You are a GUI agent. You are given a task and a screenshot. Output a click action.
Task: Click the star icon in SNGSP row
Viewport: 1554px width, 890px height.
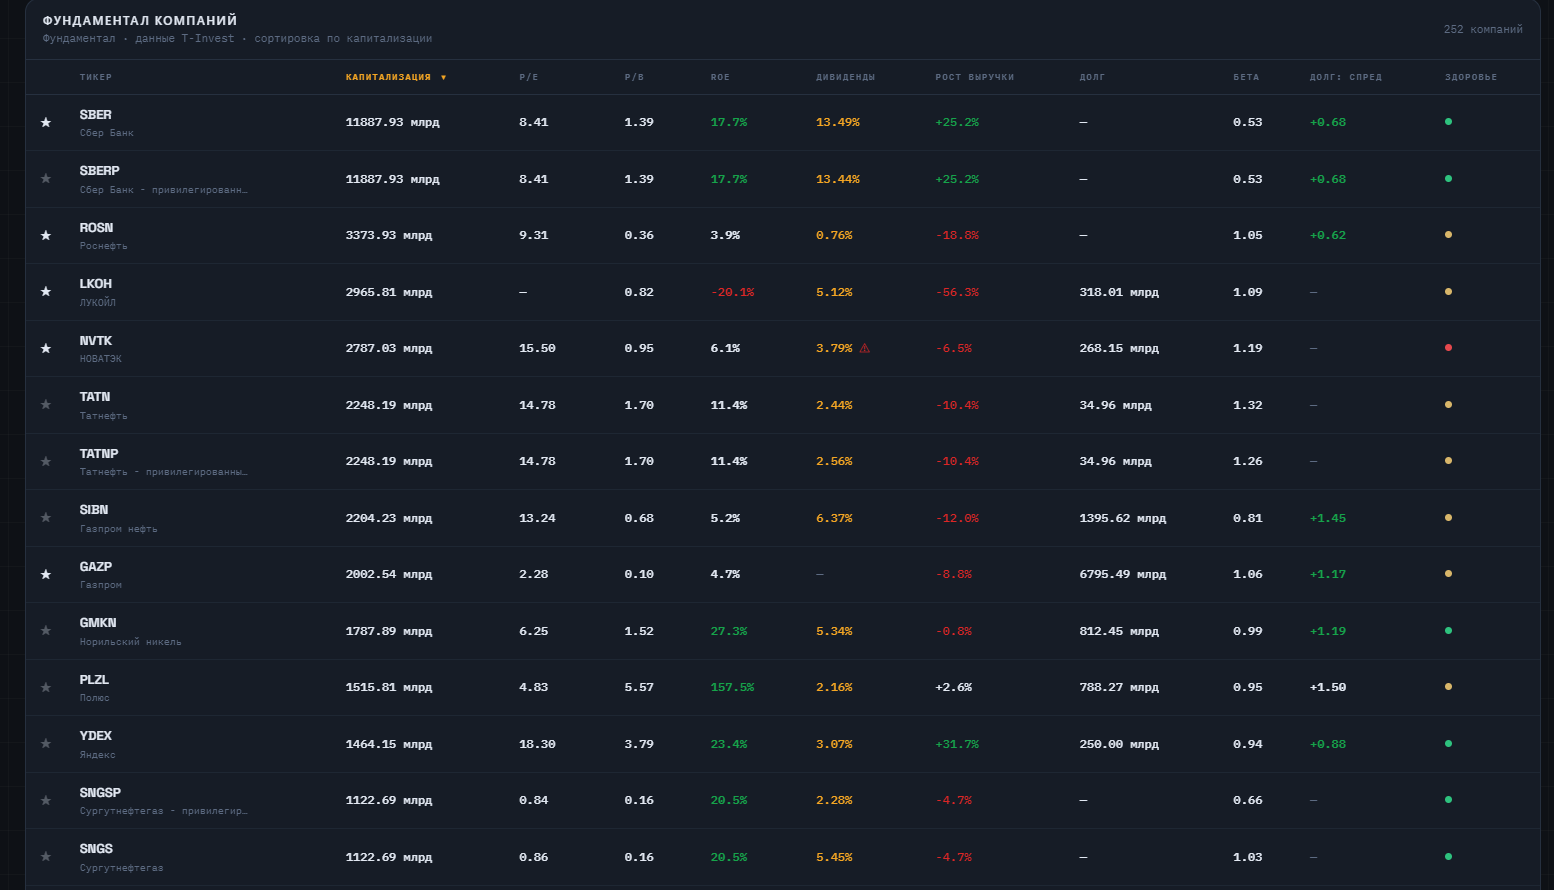coord(46,800)
